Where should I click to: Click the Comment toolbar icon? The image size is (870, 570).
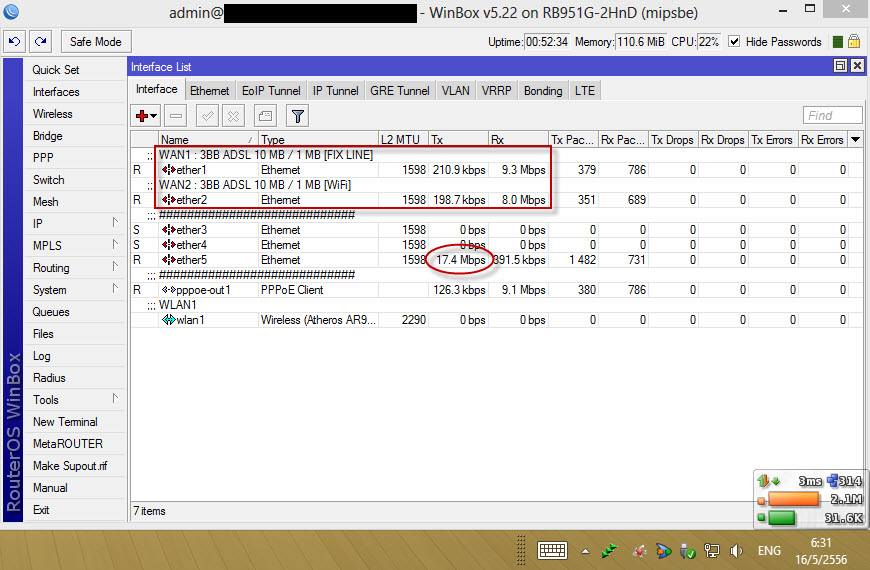pos(265,116)
